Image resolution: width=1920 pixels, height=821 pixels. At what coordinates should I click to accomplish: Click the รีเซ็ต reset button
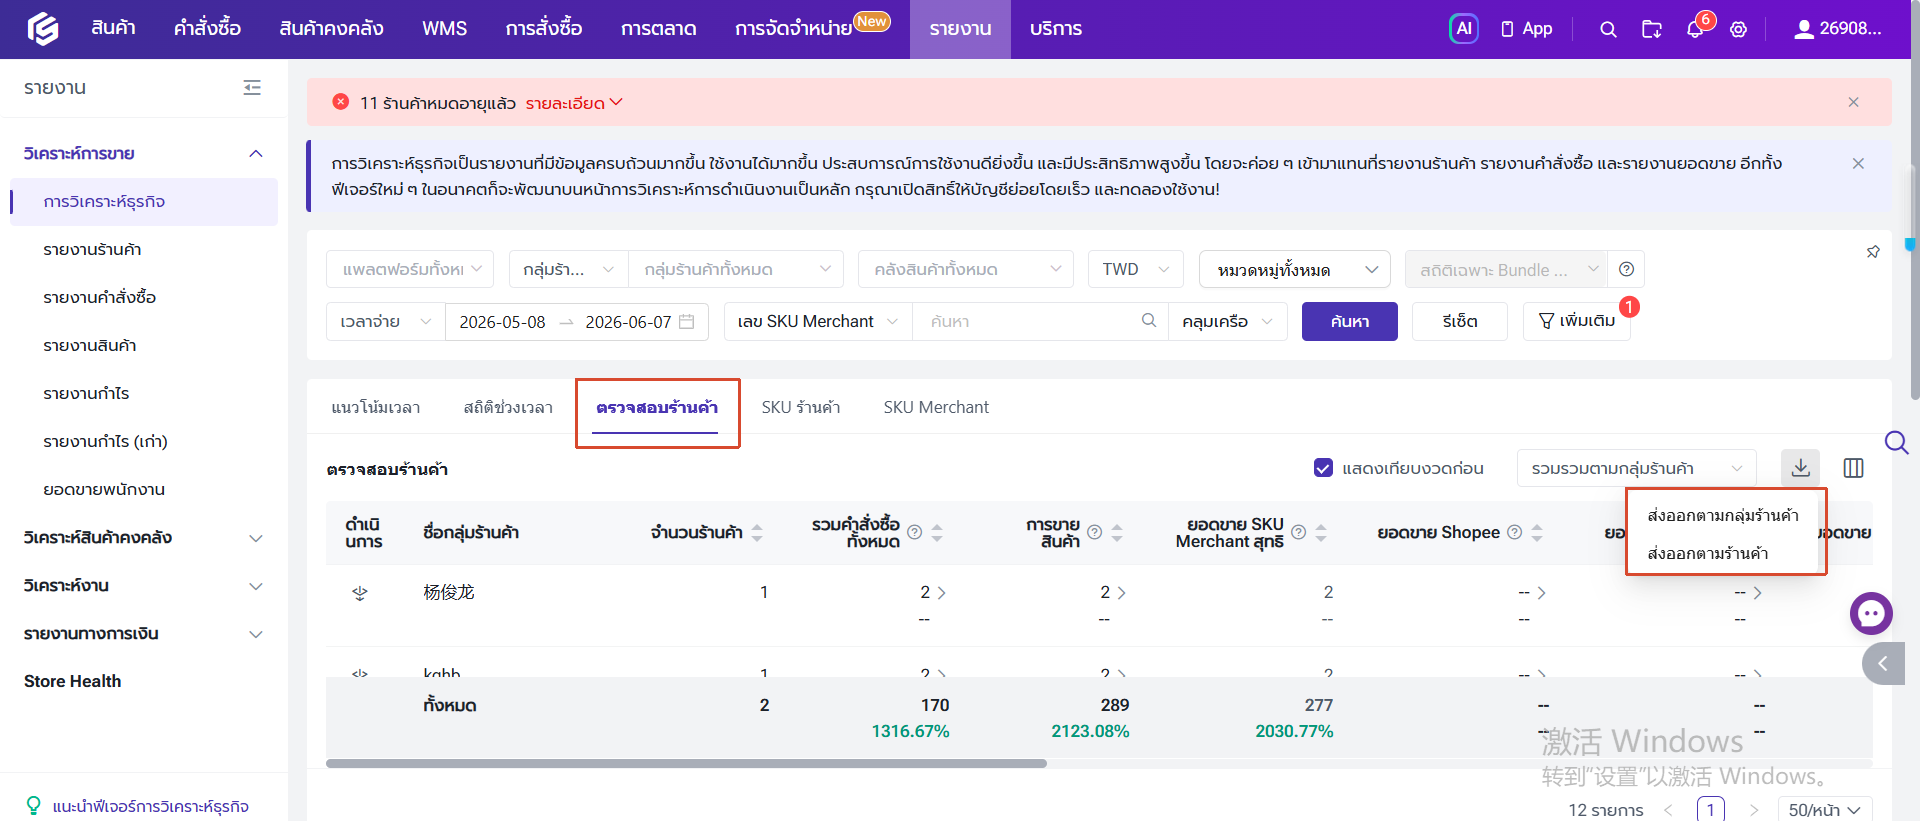point(1460,321)
